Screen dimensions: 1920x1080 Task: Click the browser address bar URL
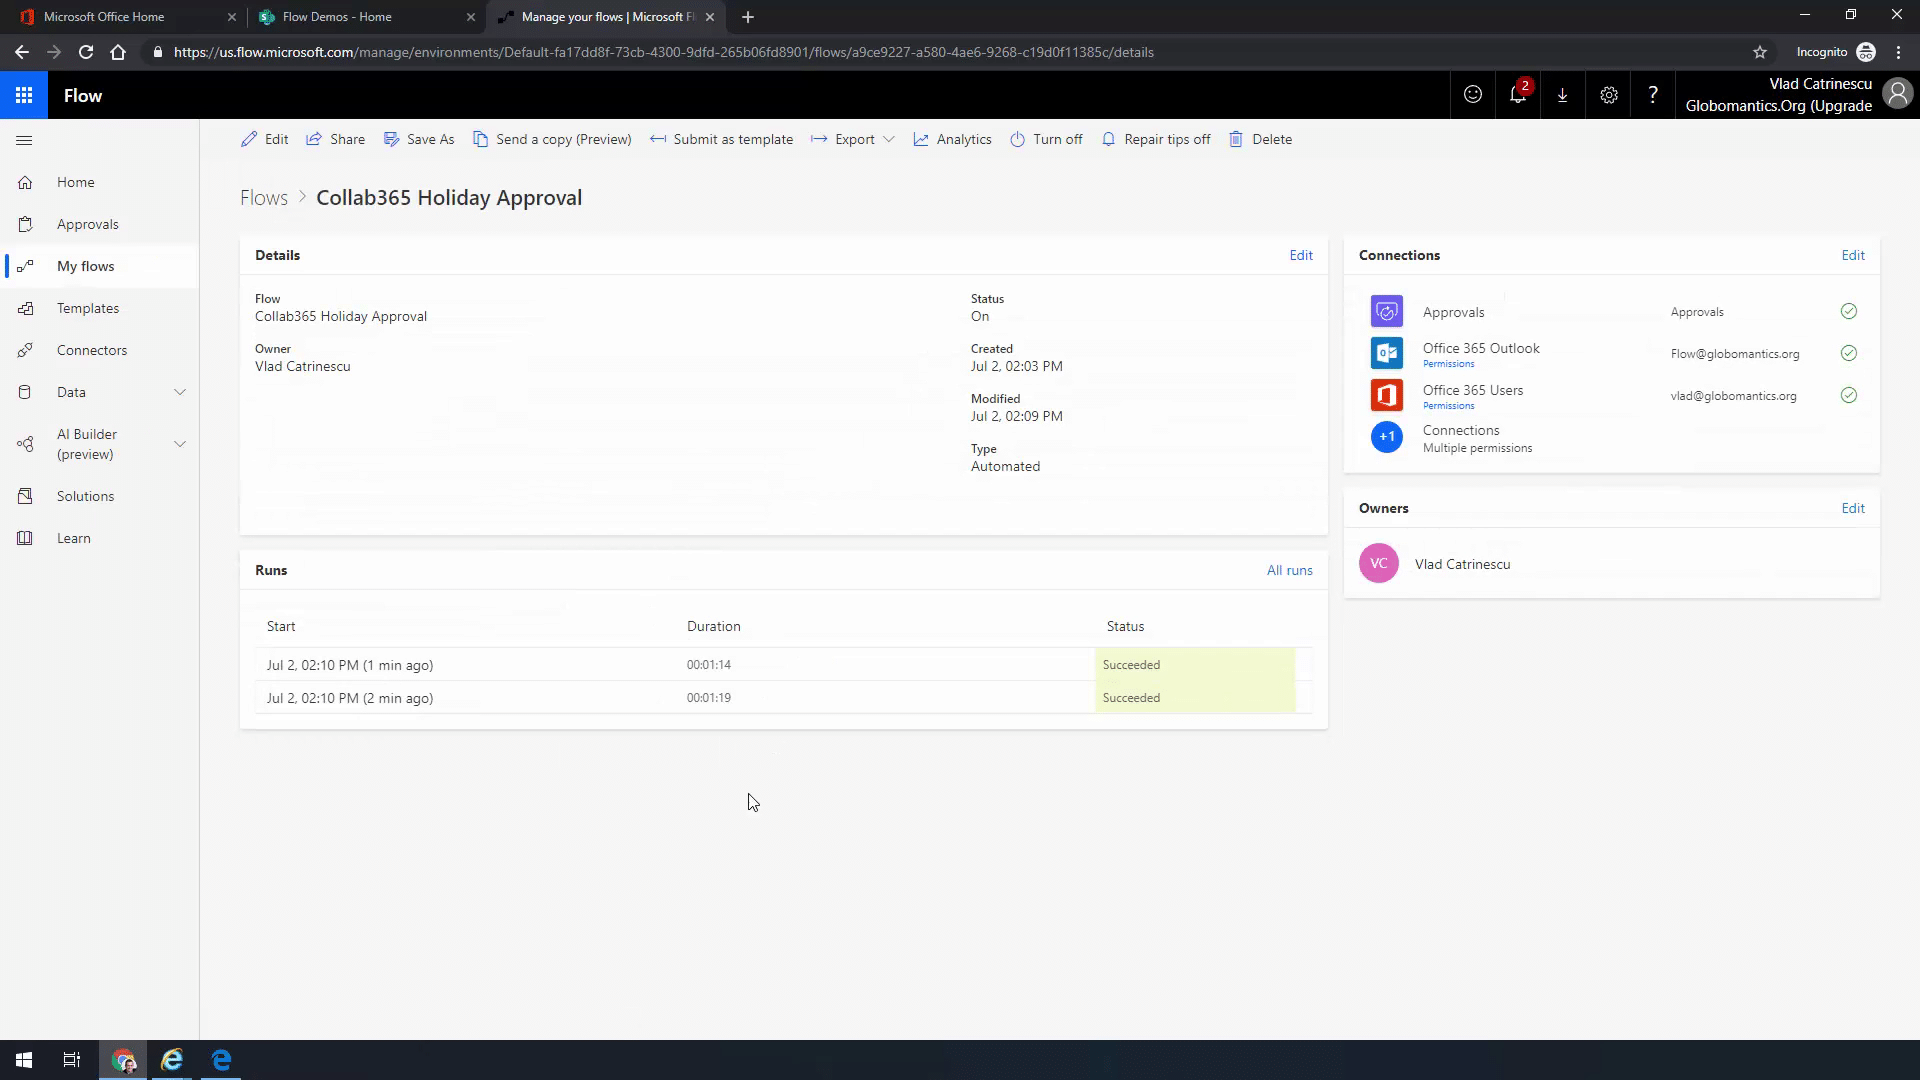pyautogui.click(x=663, y=52)
